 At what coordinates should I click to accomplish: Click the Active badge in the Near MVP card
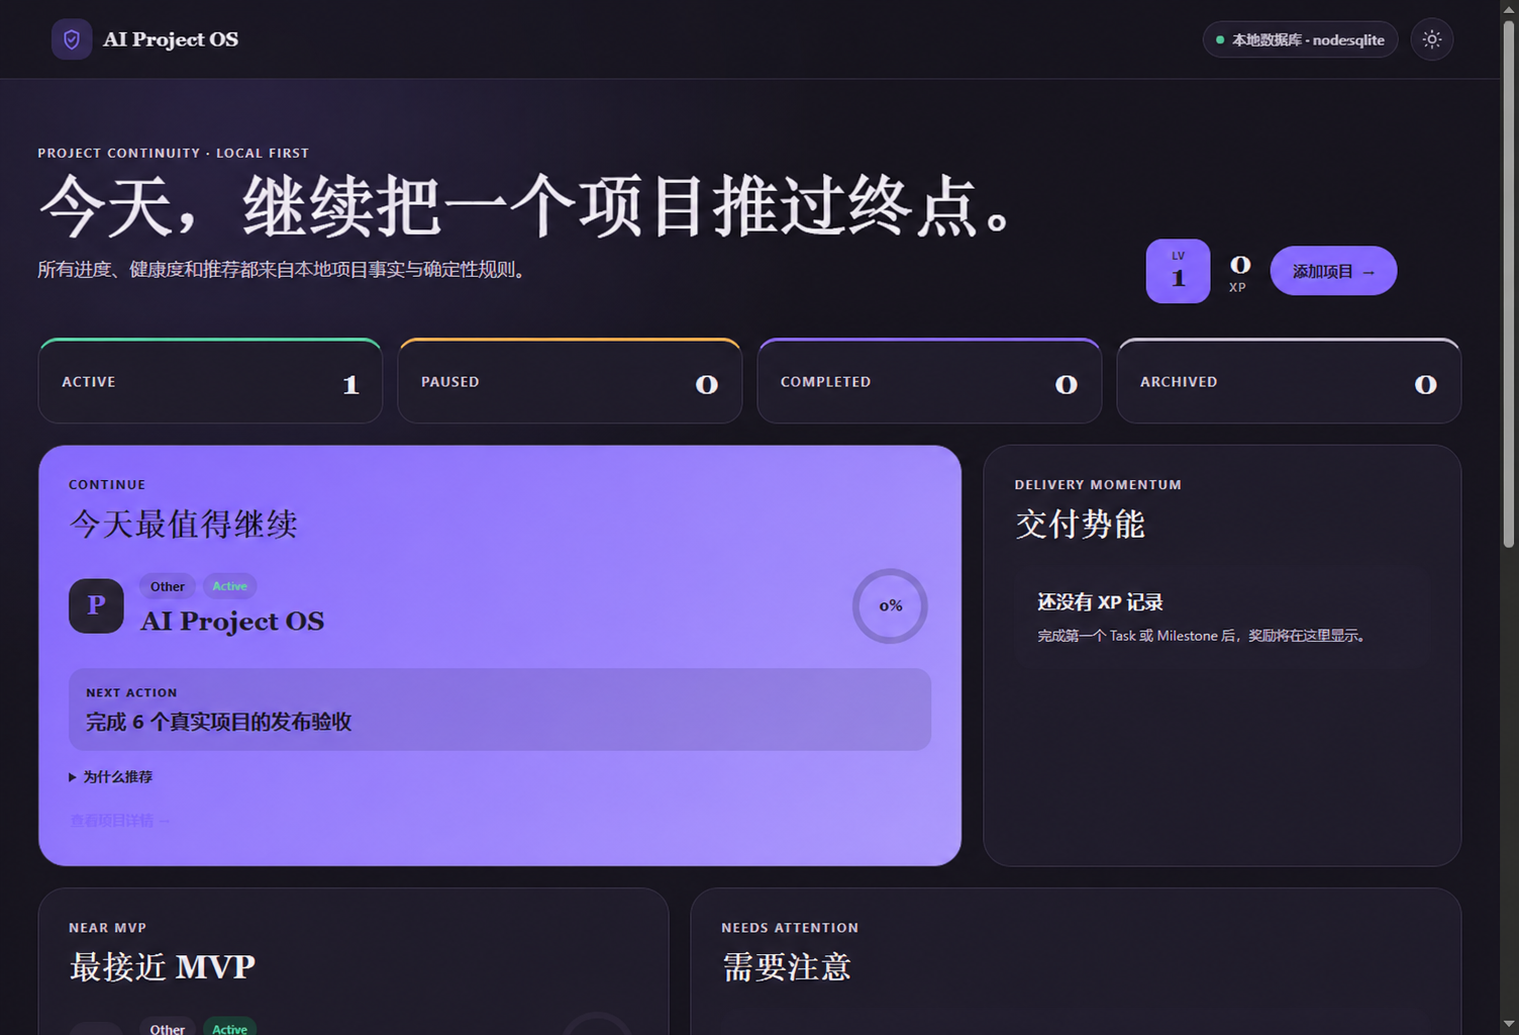click(x=230, y=1028)
